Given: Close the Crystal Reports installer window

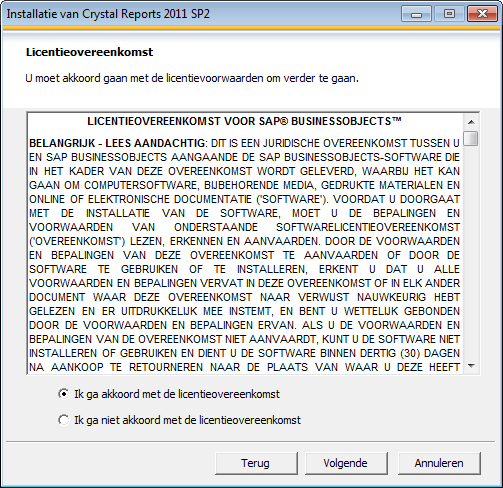Looking at the screenshot, I should [x=482, y=14].
